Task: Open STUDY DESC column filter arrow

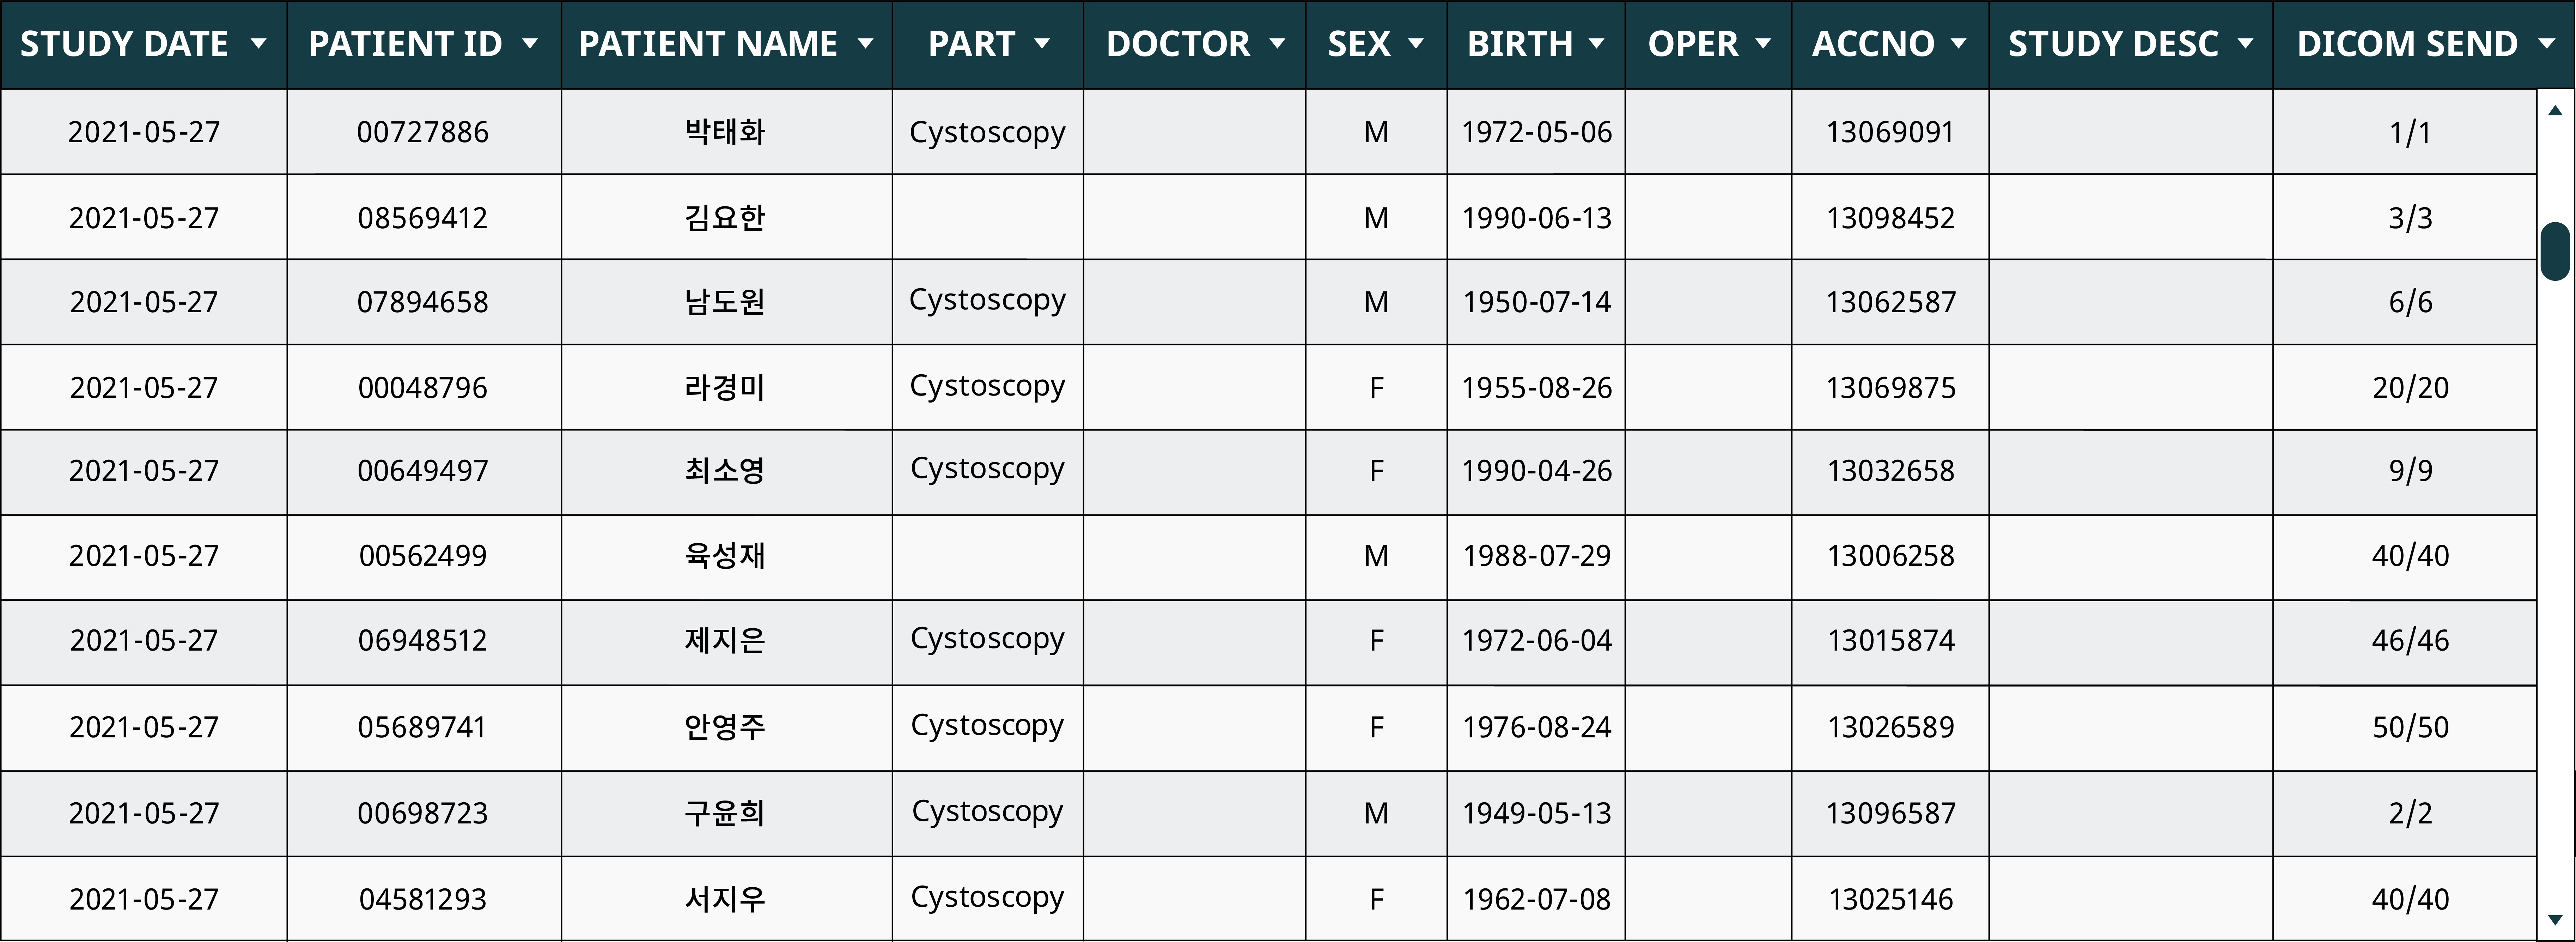Action: (x=2245, y=44)
